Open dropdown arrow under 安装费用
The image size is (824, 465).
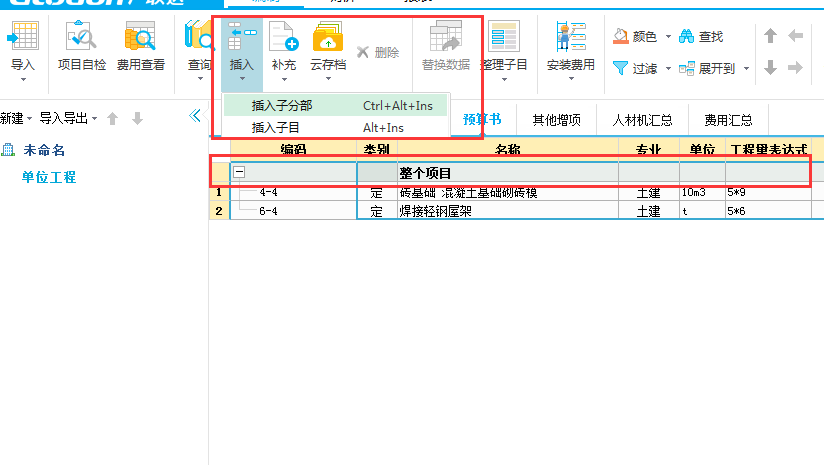(571, 79)
